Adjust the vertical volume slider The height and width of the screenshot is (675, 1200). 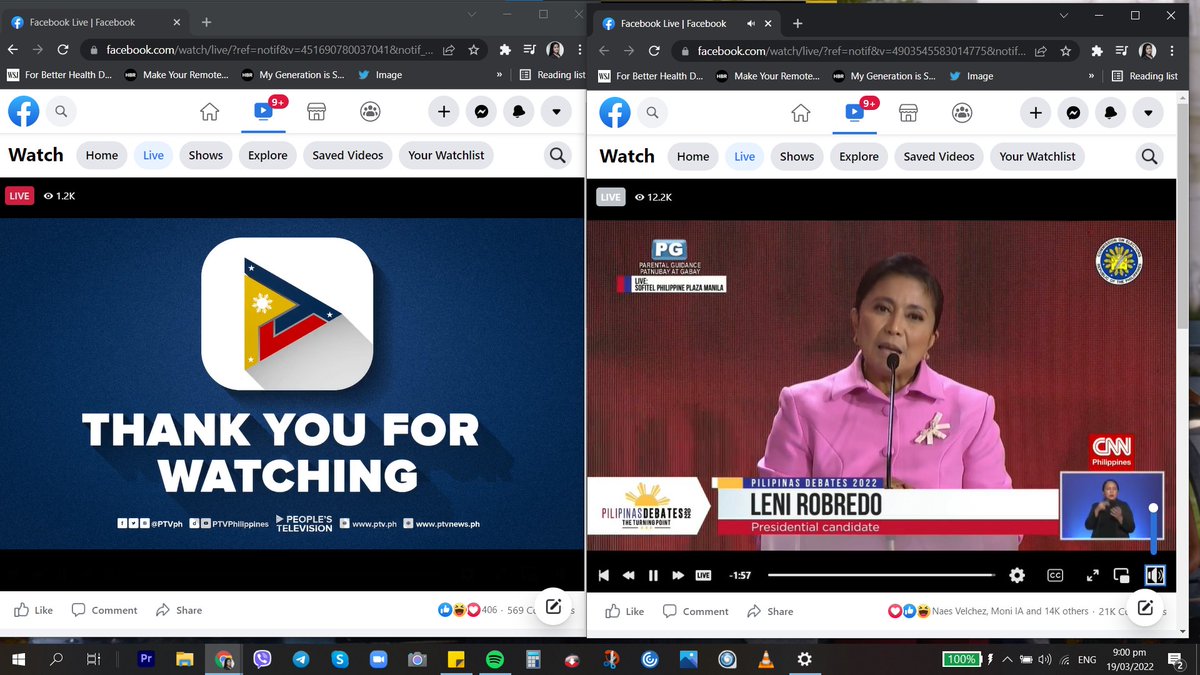pyautogui.click(x=1153, y=530)
